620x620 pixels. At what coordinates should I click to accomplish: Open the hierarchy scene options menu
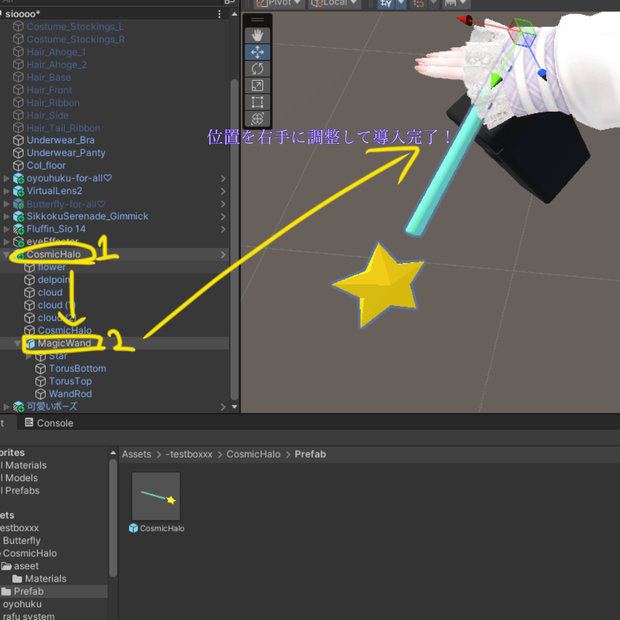click(x=219, y=14)
